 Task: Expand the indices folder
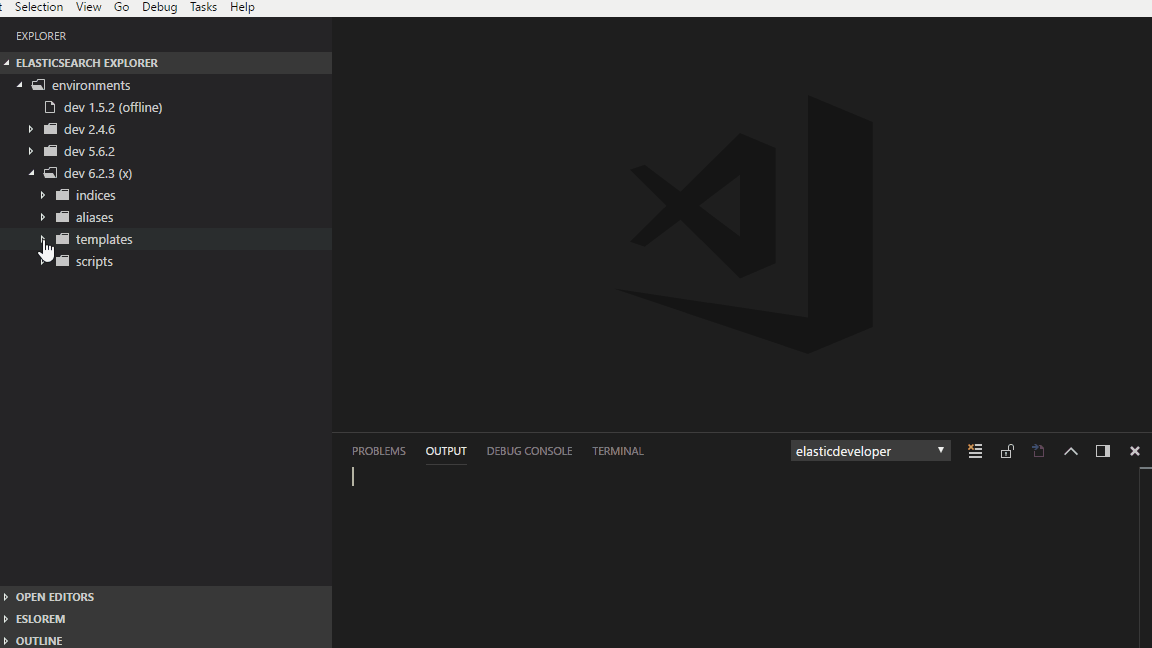[43, 195]
